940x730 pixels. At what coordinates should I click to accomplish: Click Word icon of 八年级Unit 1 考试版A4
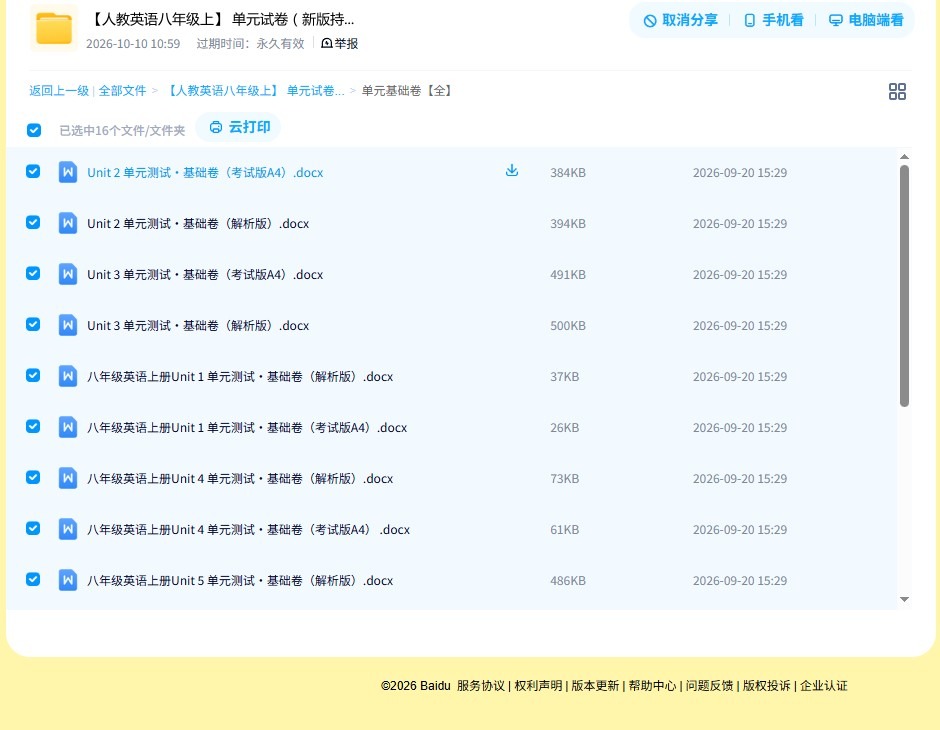pos(68,427)
